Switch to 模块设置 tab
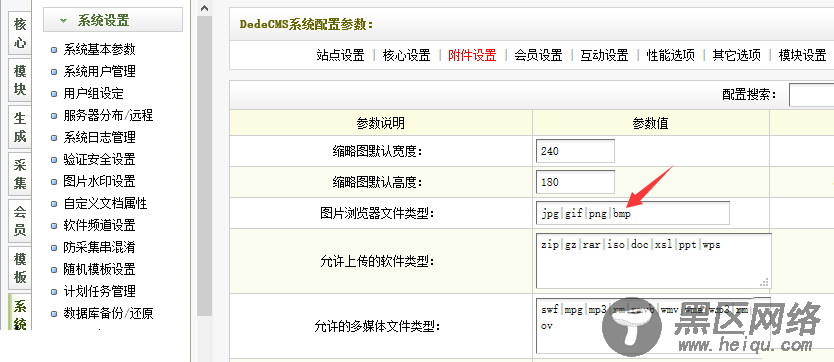 pos(803,55)
